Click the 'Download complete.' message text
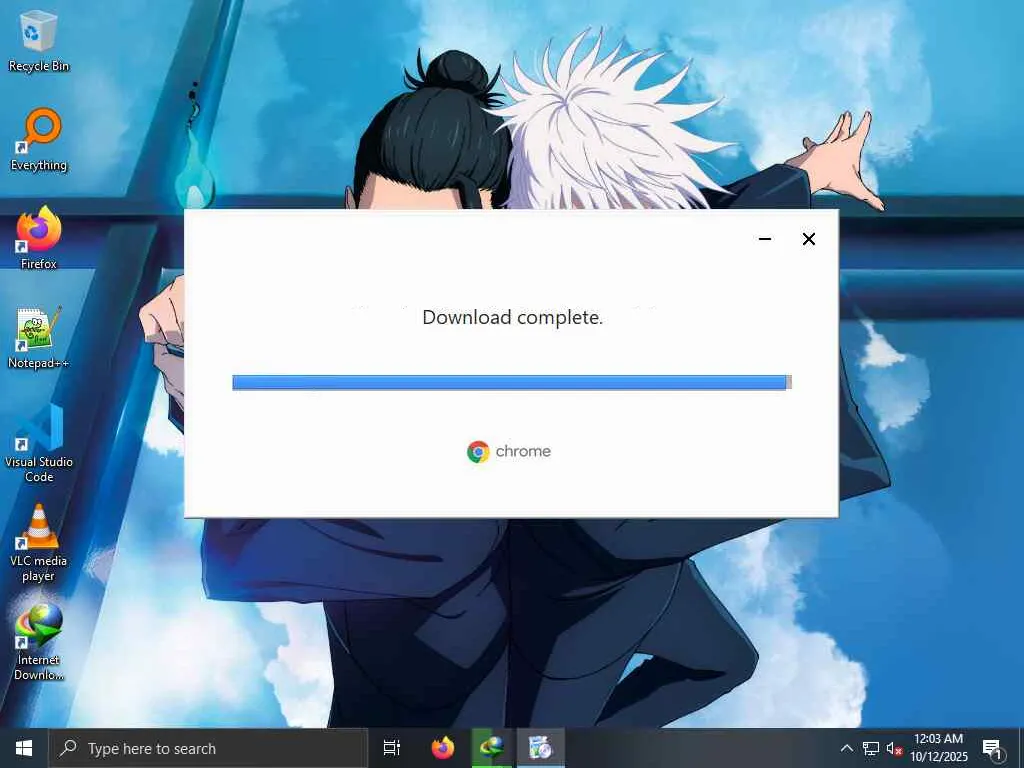This screenshot has width=1024, height=768. 512,317
